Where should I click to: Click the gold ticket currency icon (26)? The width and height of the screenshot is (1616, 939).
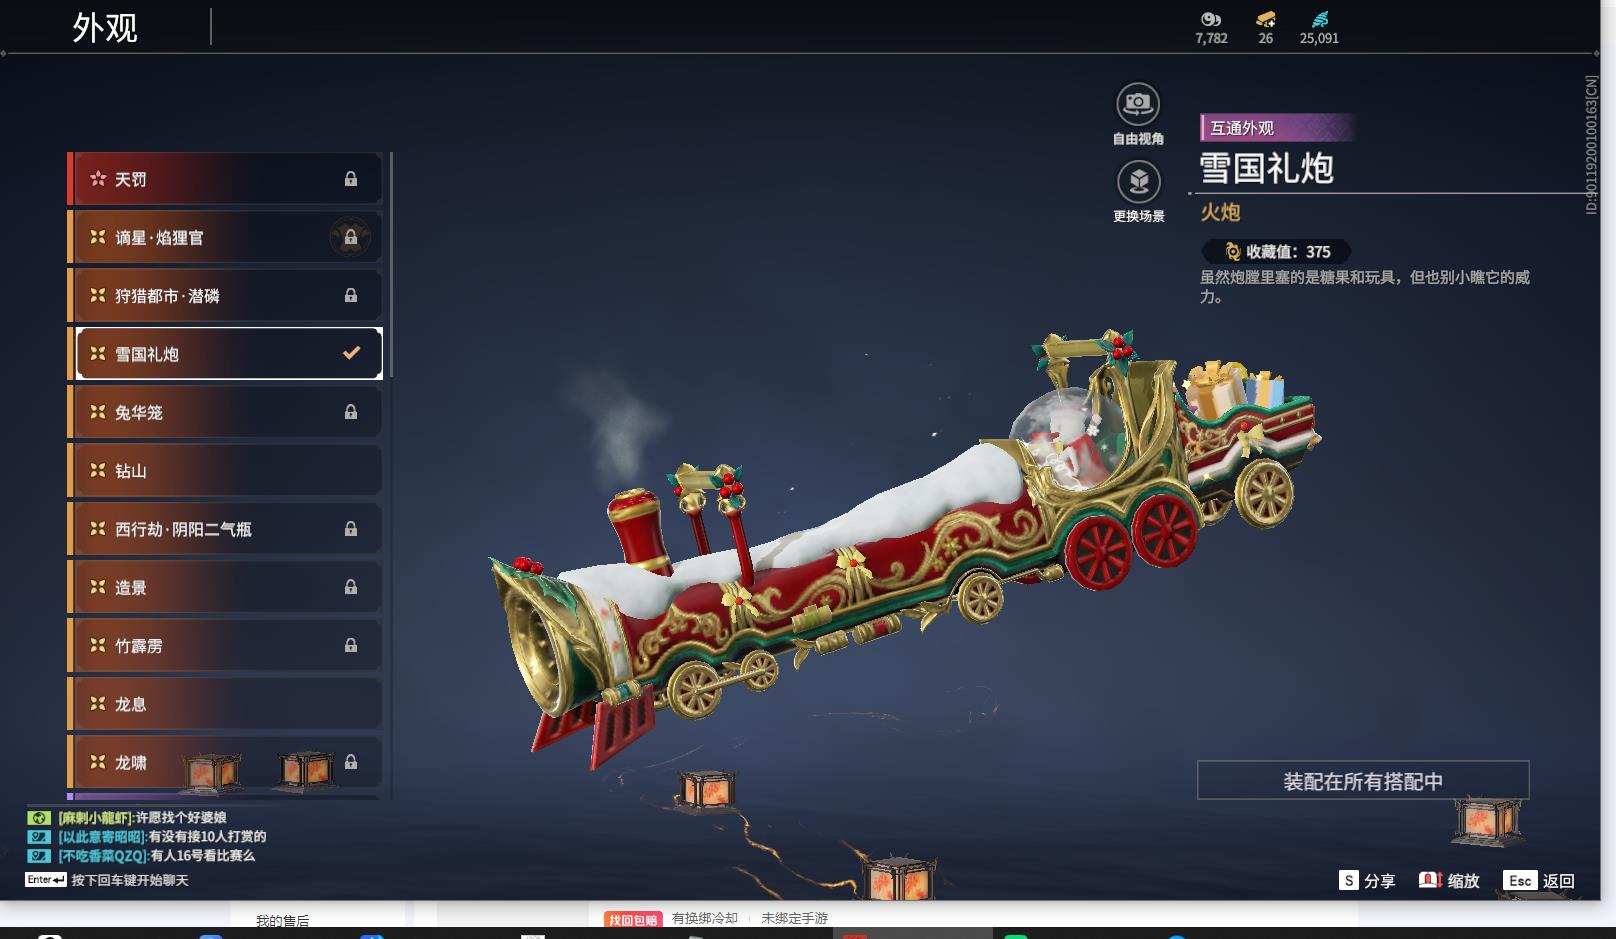pos(1266,19)
